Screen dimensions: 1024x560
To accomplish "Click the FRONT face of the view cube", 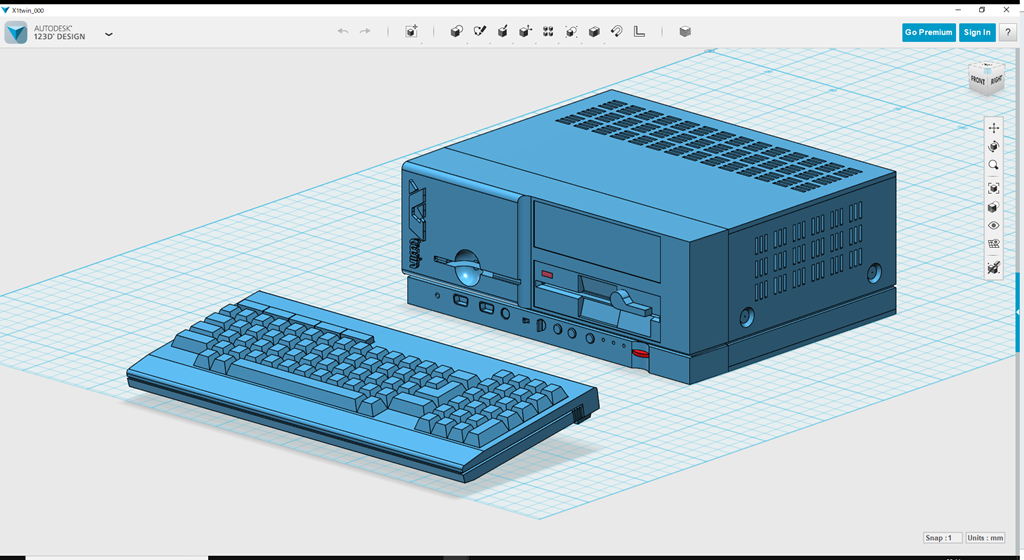I will pos(977,81).
